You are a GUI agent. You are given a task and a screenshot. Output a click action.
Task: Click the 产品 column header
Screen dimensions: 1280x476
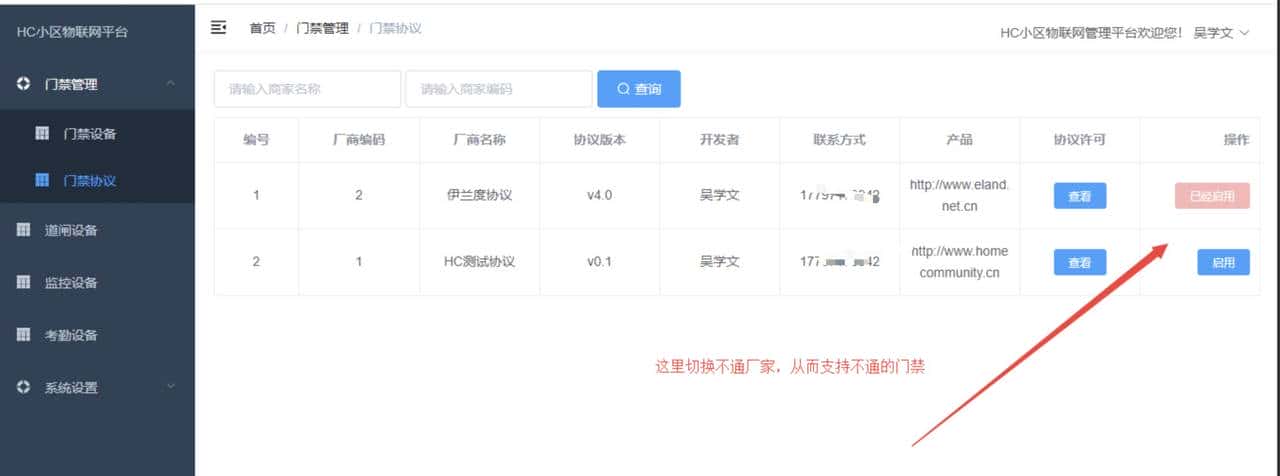[960, 140]
